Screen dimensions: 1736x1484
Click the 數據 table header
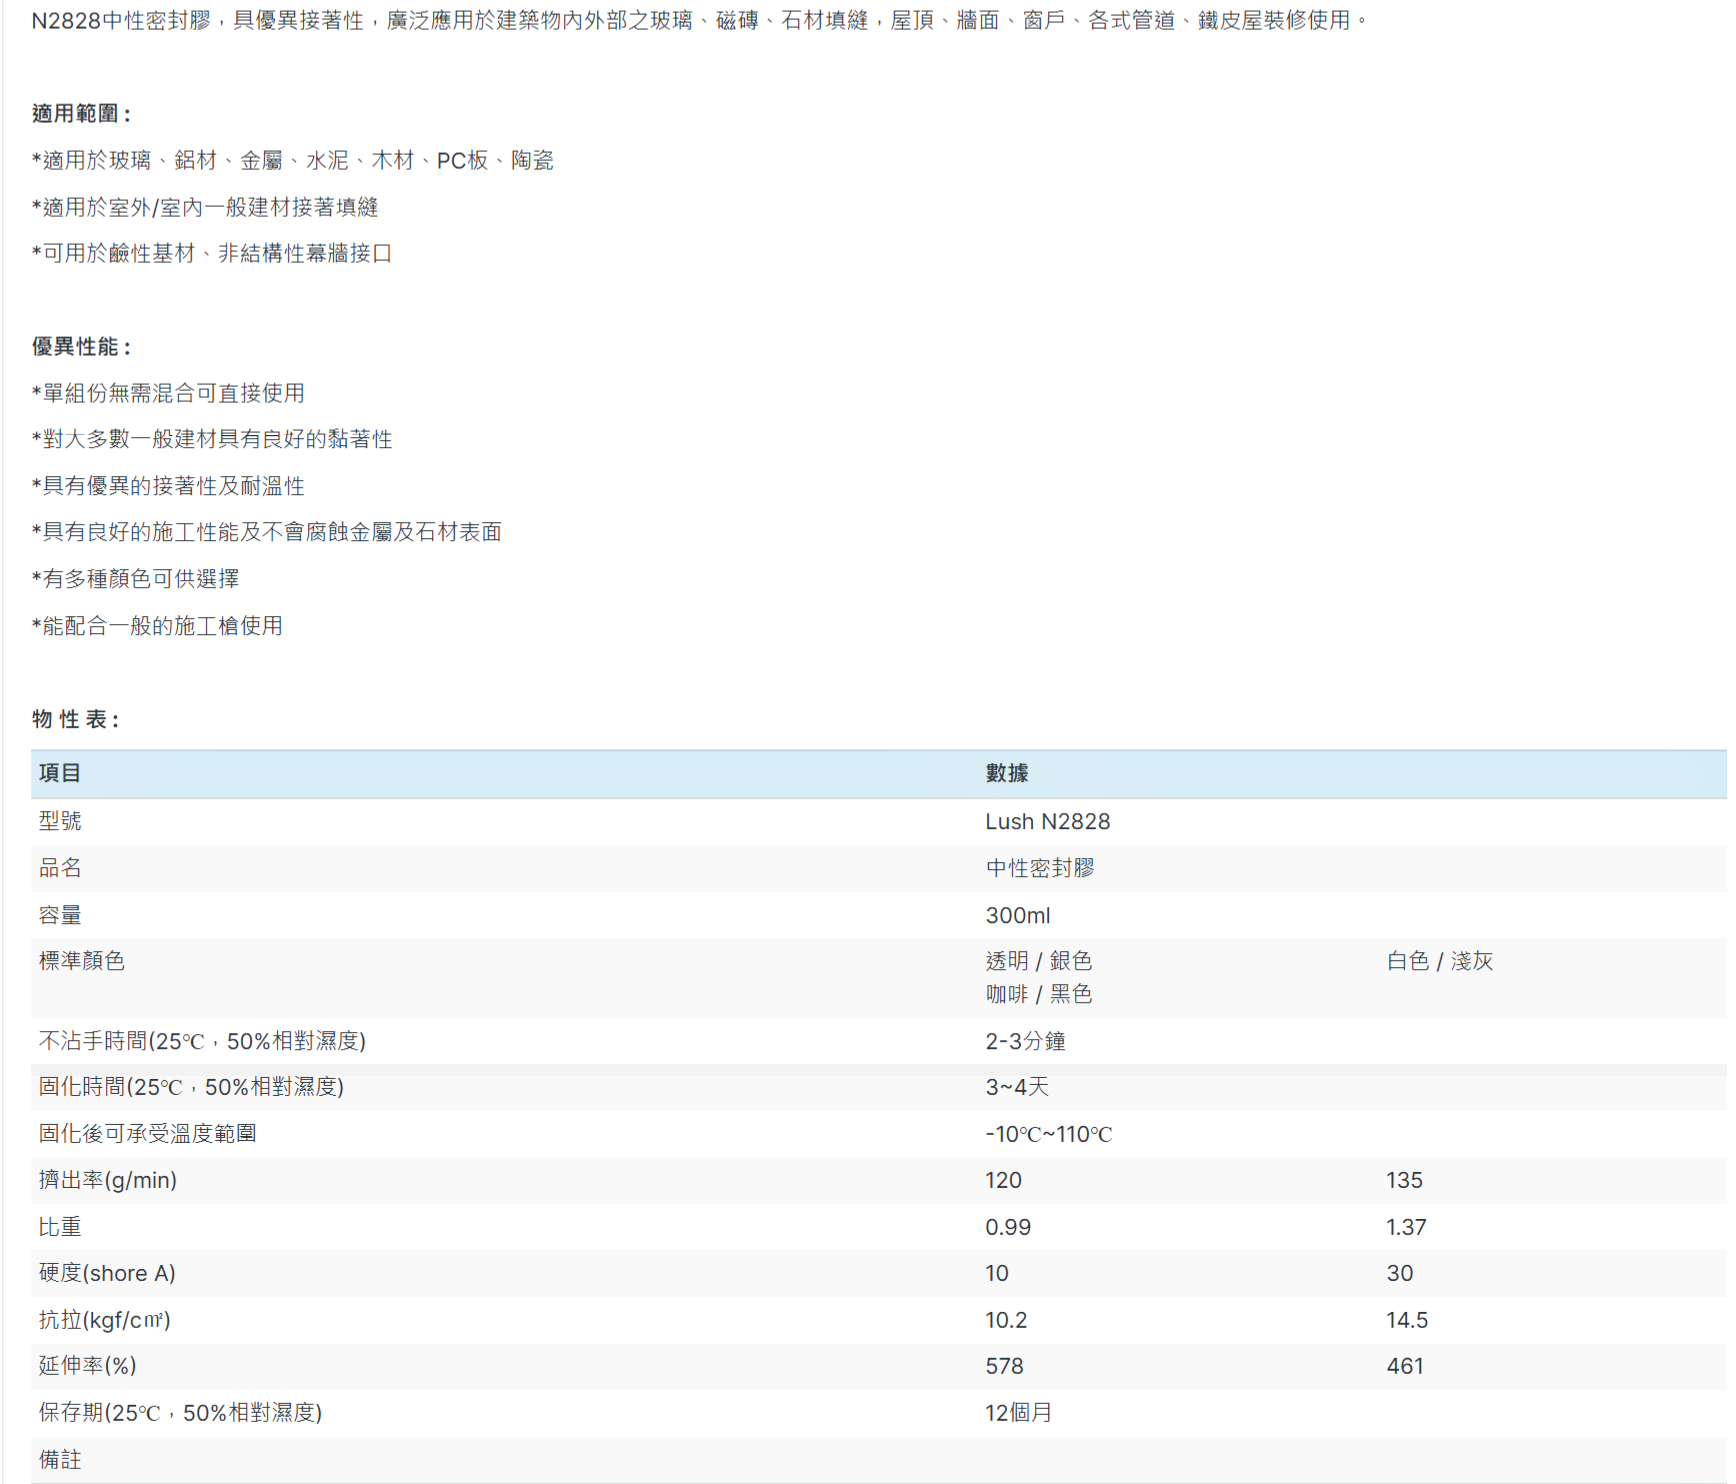point(1007,773)
